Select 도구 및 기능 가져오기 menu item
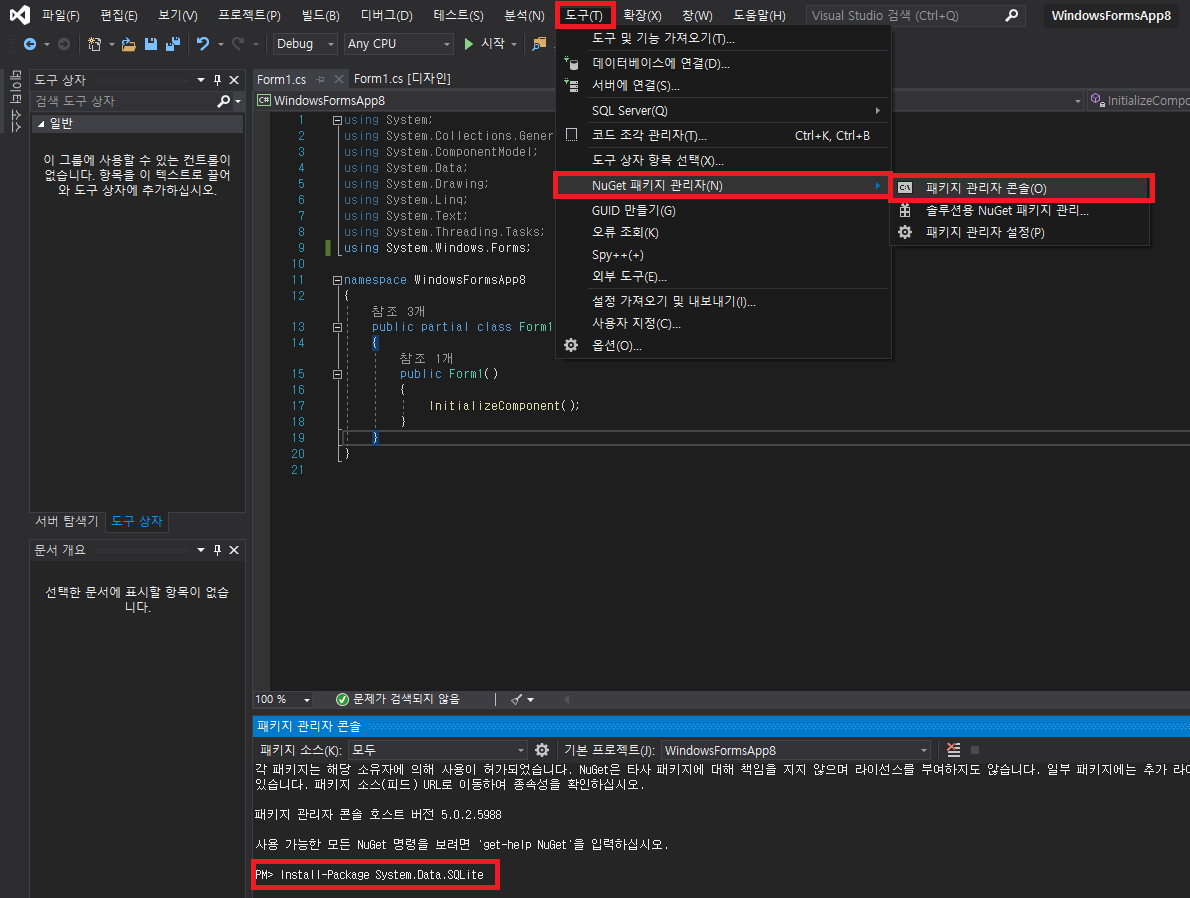 click(723, 38)
